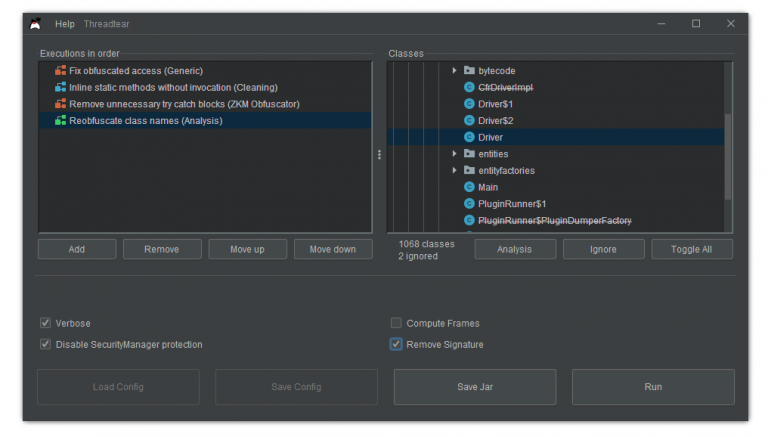Screen dimensions: 768x437
Task: Click the Analysis button
Action: tap(515, 249)
